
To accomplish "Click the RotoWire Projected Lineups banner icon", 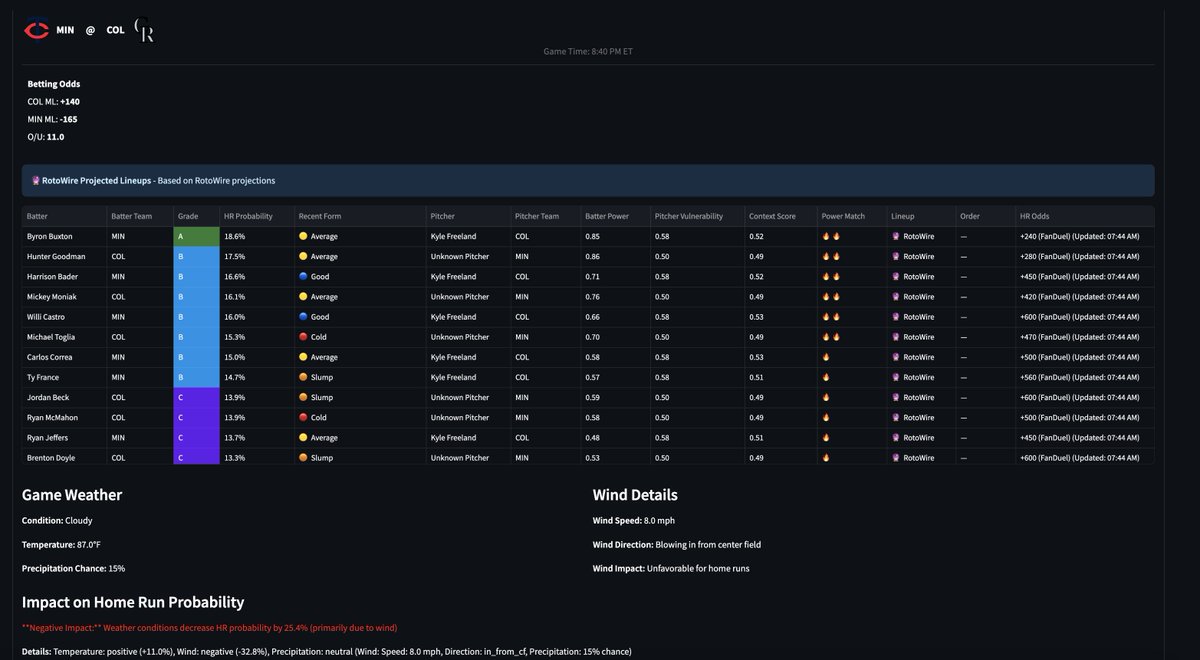I will (36, 181).
